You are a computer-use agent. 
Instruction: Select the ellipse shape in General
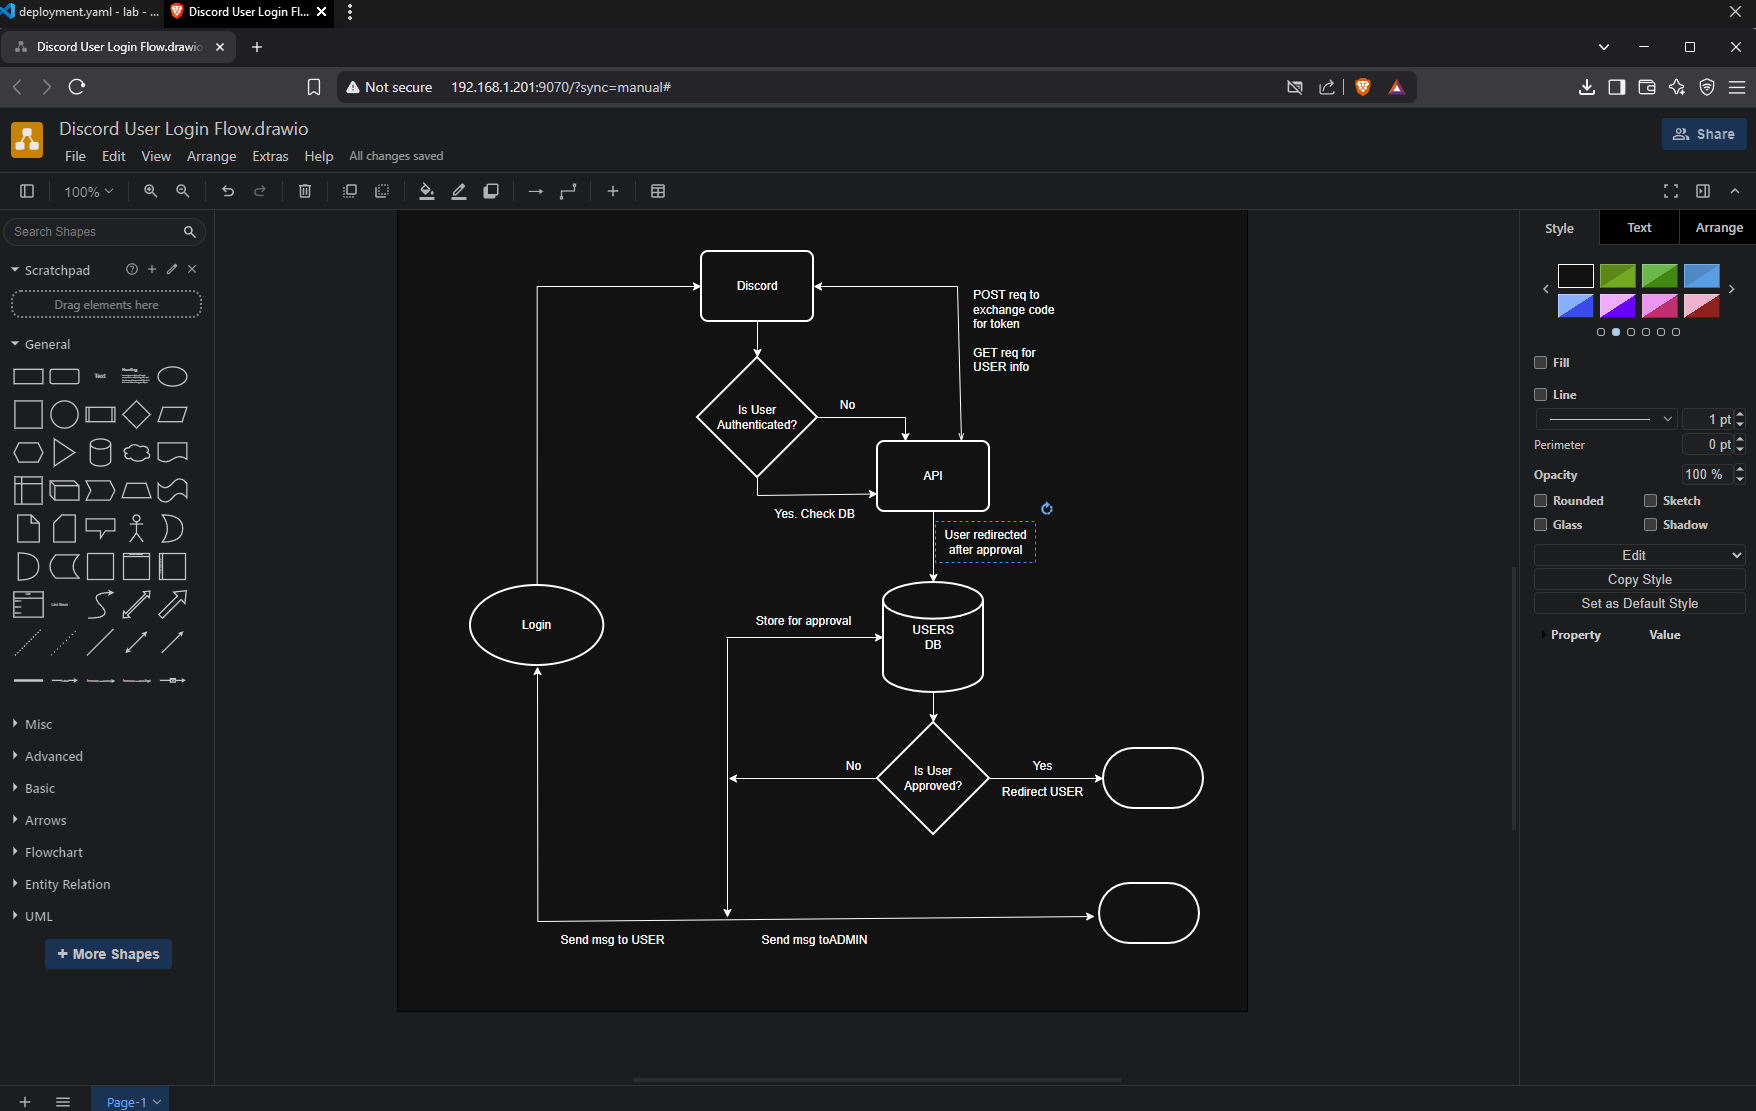pyautogui.click(x=172, y=377)
